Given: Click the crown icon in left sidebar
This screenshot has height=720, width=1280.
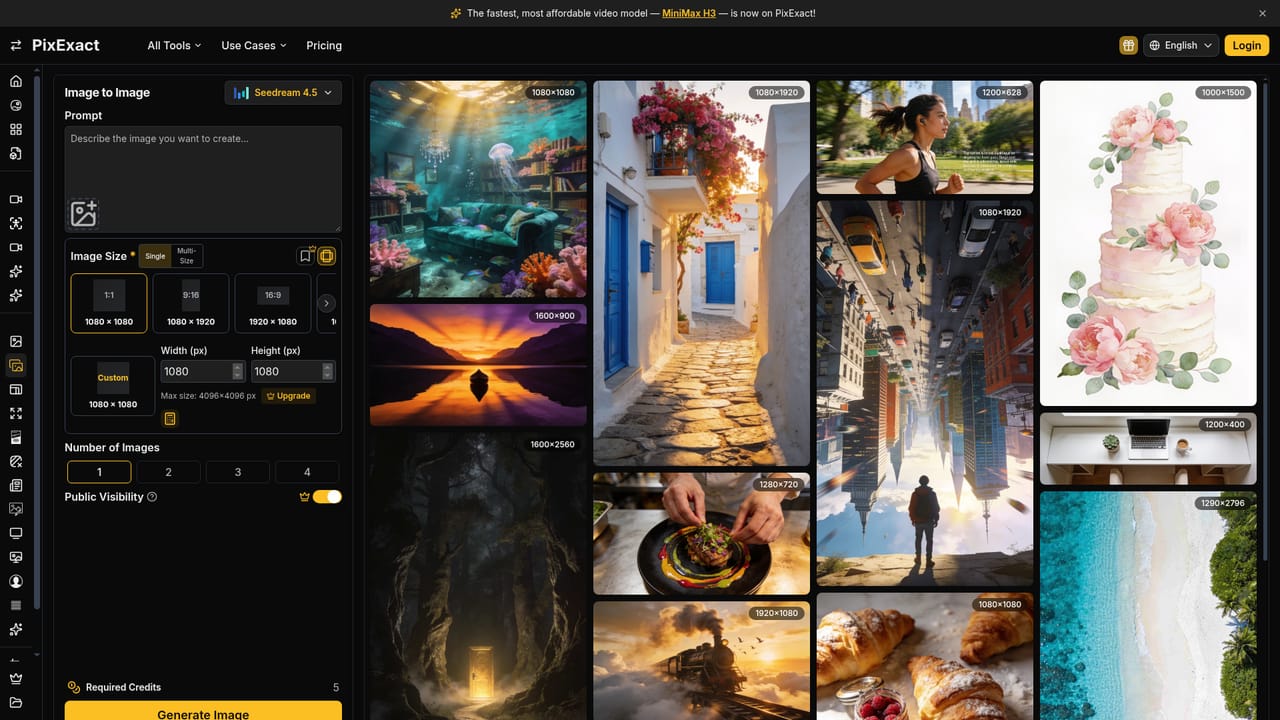Looking at the screenshot, I should click(15, 678).
